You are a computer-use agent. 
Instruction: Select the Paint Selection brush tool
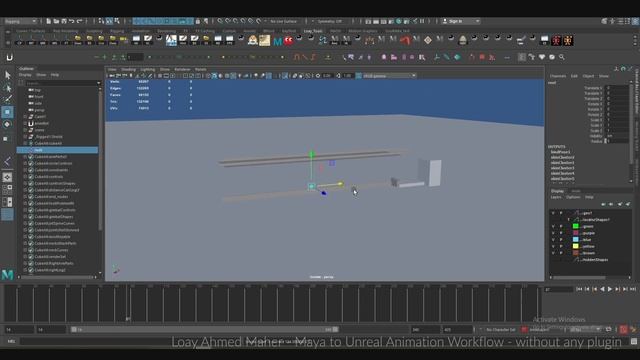tap(7, 99)
